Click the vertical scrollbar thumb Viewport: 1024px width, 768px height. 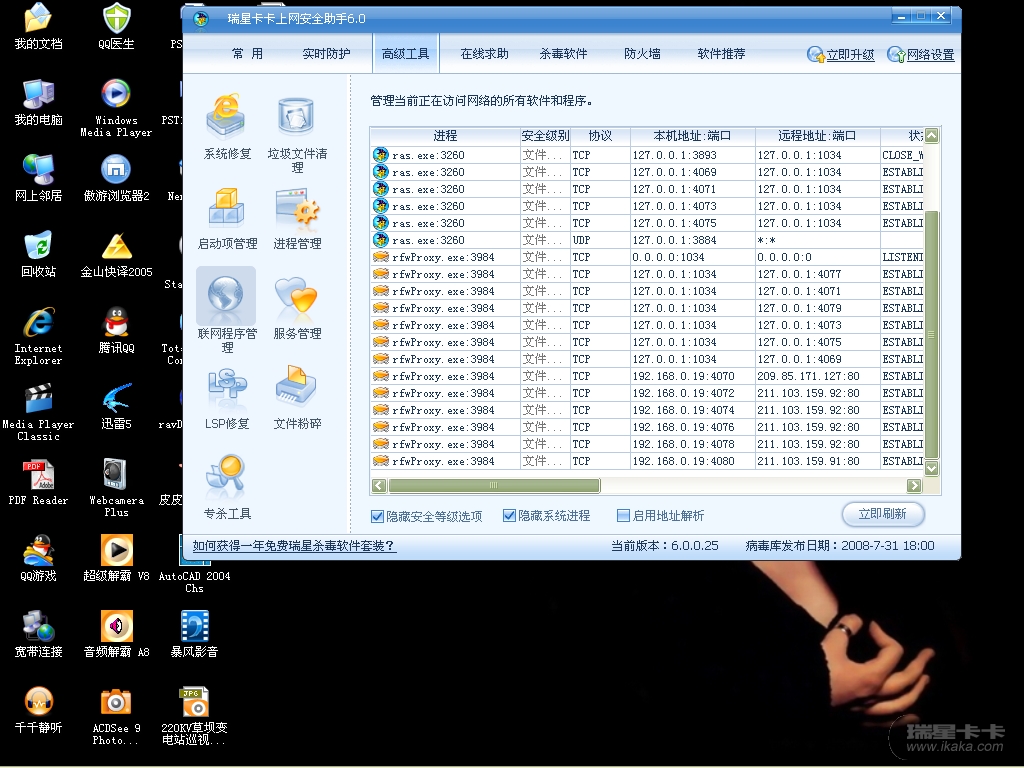[x=931, y=335]
